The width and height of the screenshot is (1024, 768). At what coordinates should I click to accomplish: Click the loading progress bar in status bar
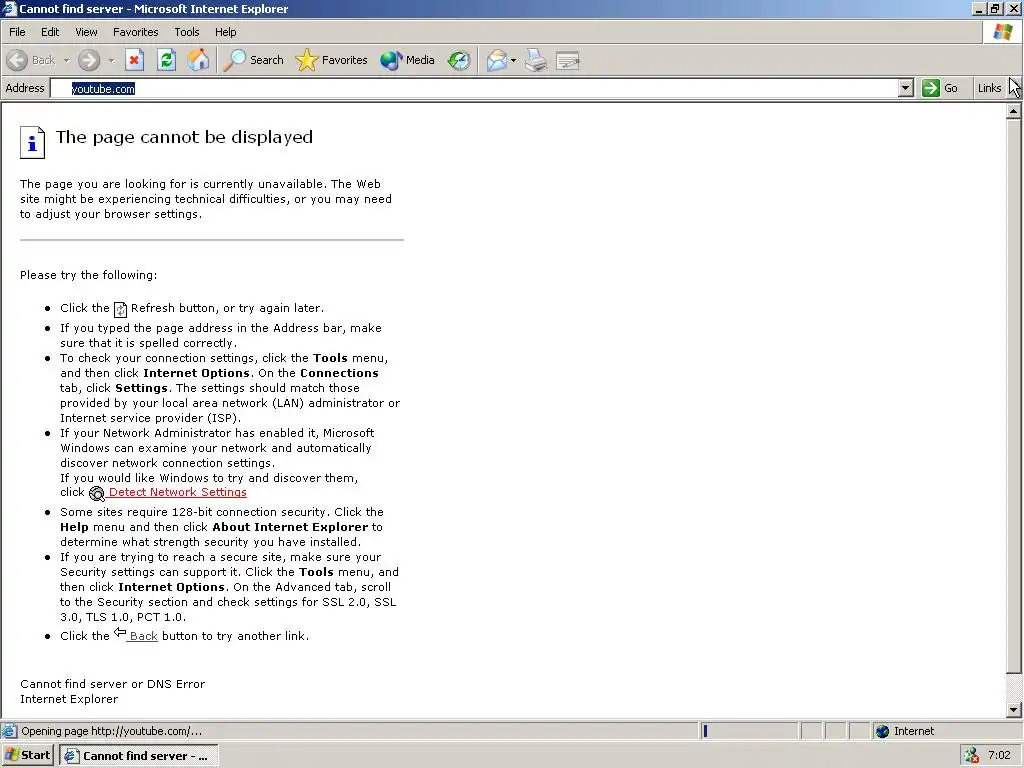(749, 731)
